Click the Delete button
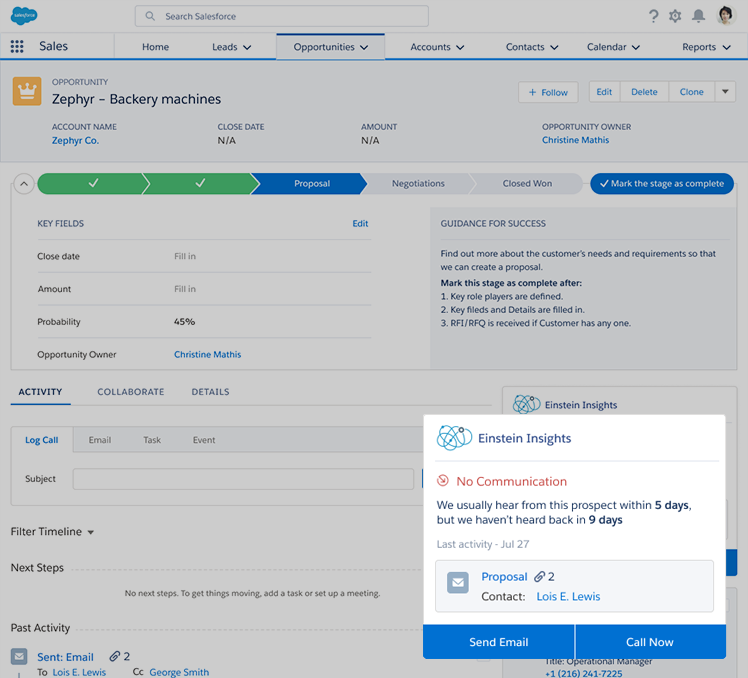This screenshot has width=748, height=678. (644, 92)
